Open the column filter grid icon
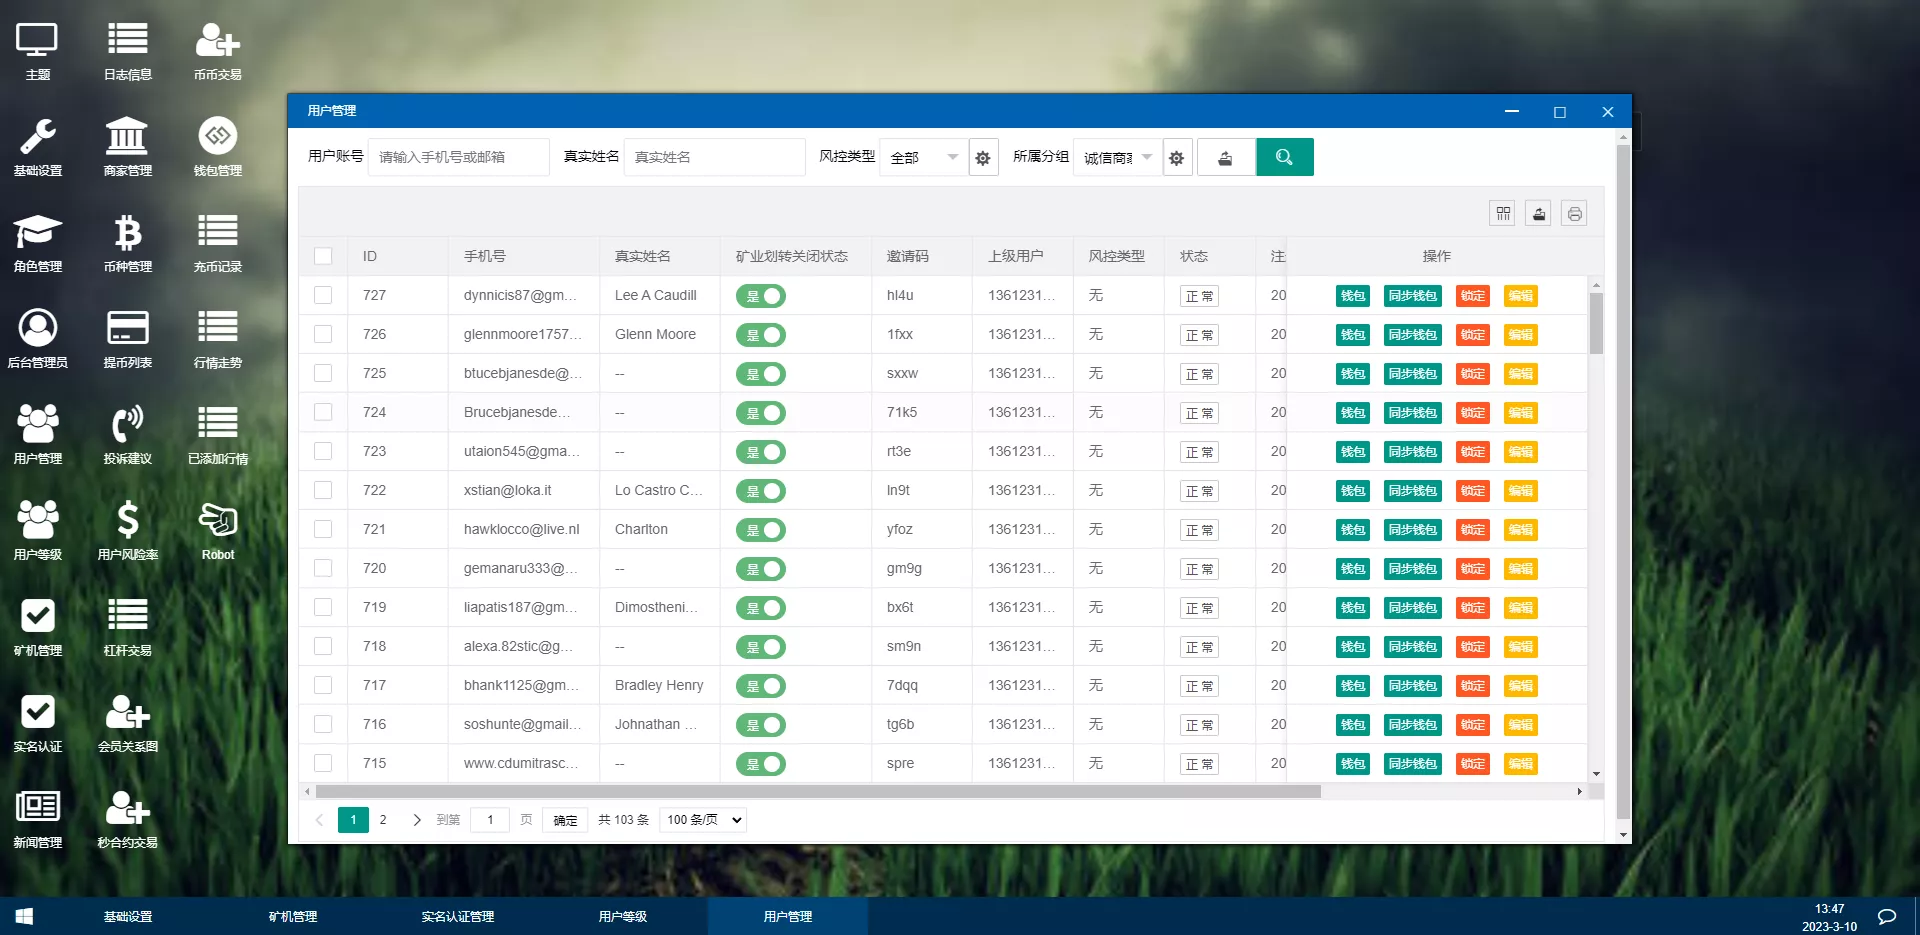The image size is (1920, 935). (x=1502, y=214)
